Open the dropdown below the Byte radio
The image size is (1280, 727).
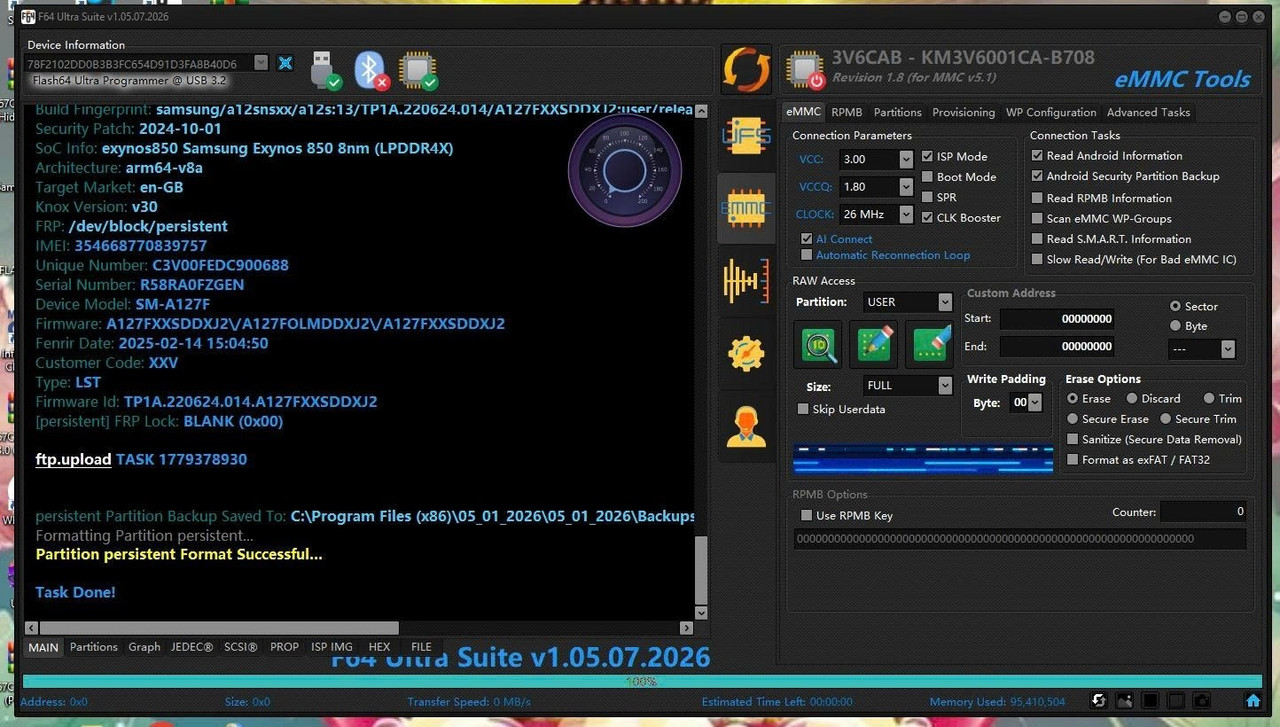[1228, 349]
